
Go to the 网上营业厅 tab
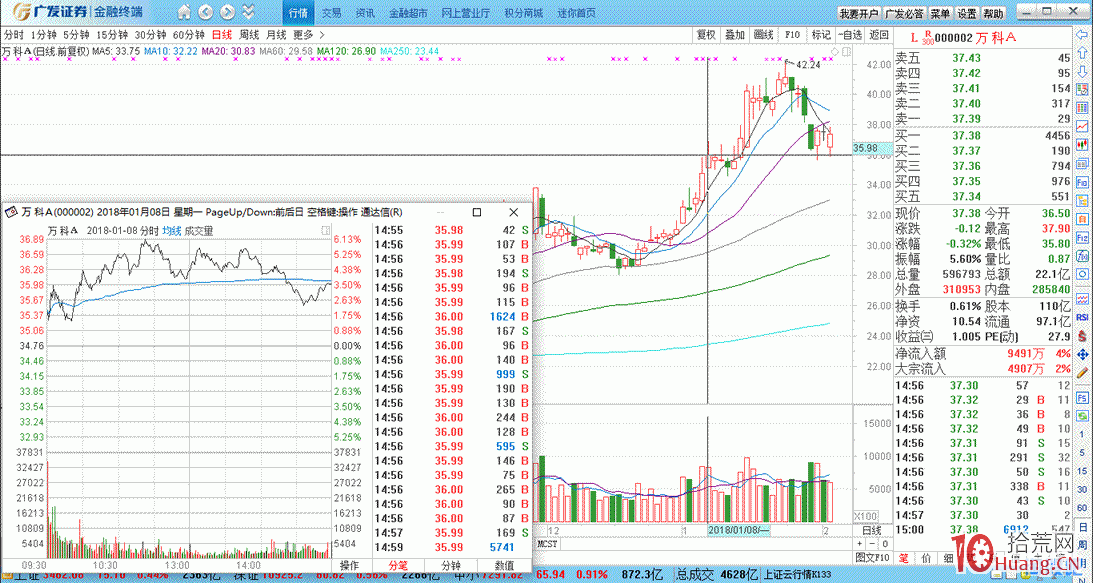pos(466,13)
